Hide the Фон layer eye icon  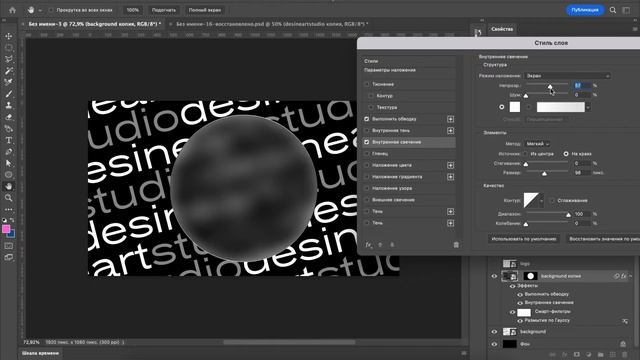pos(494,344)
